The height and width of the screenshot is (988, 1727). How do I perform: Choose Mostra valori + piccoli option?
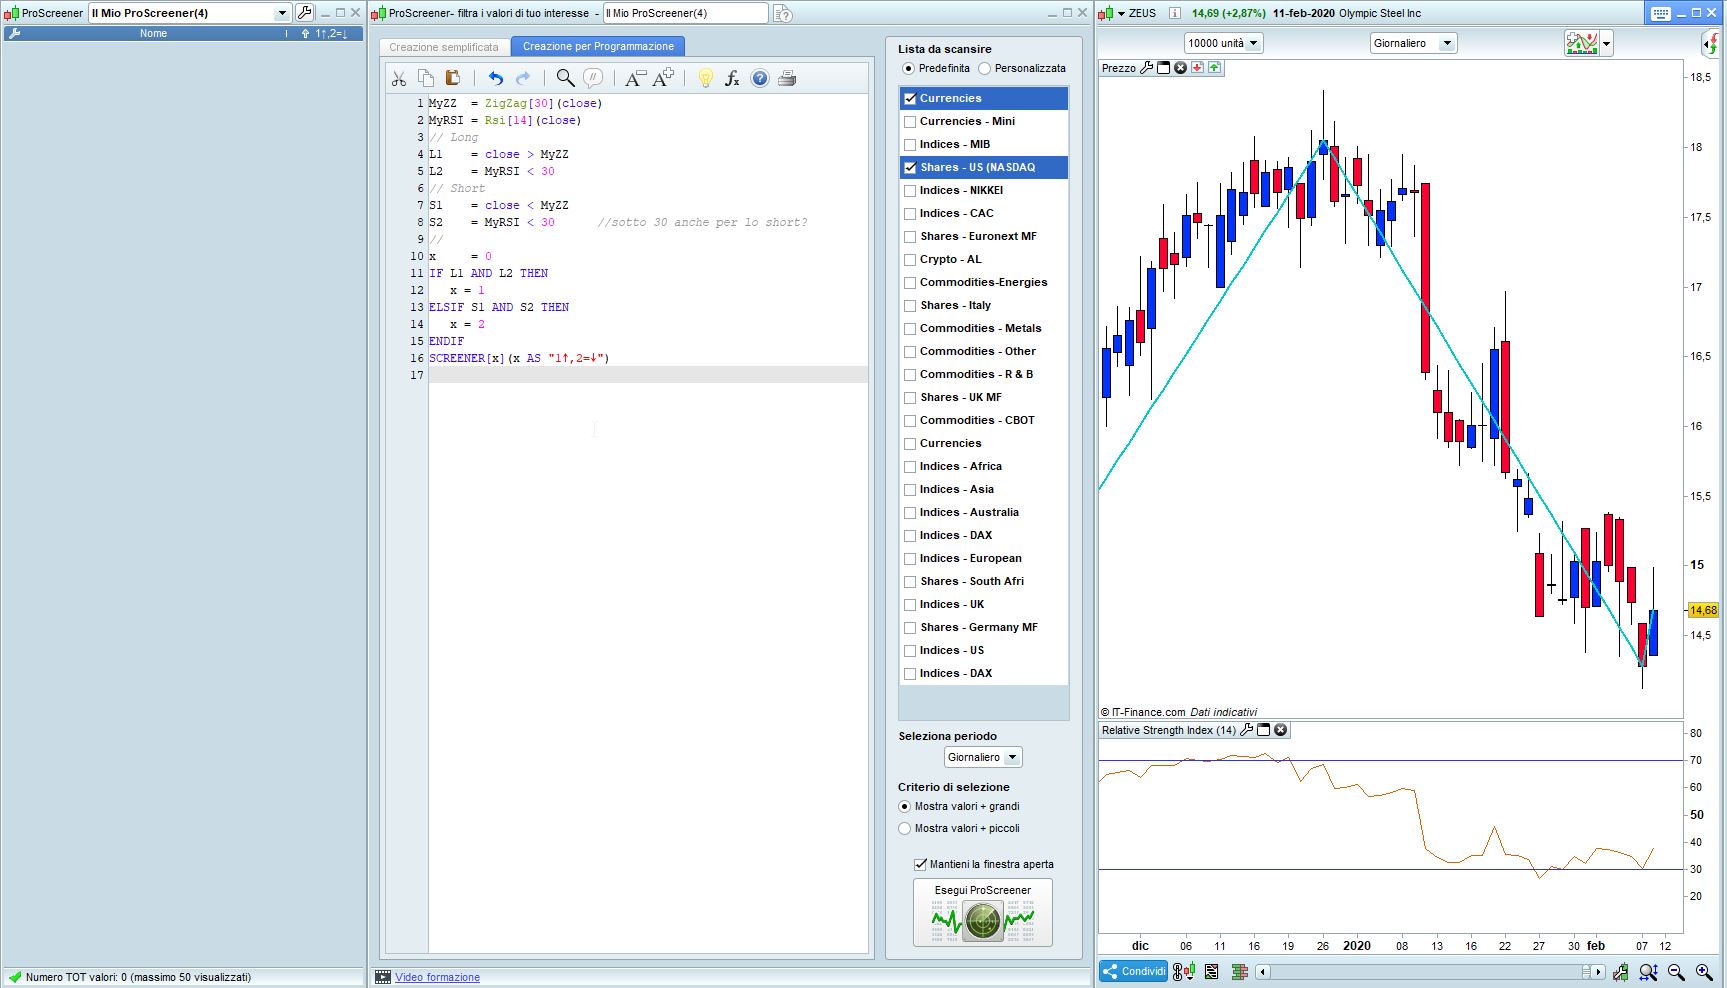(x=905, y=829)
